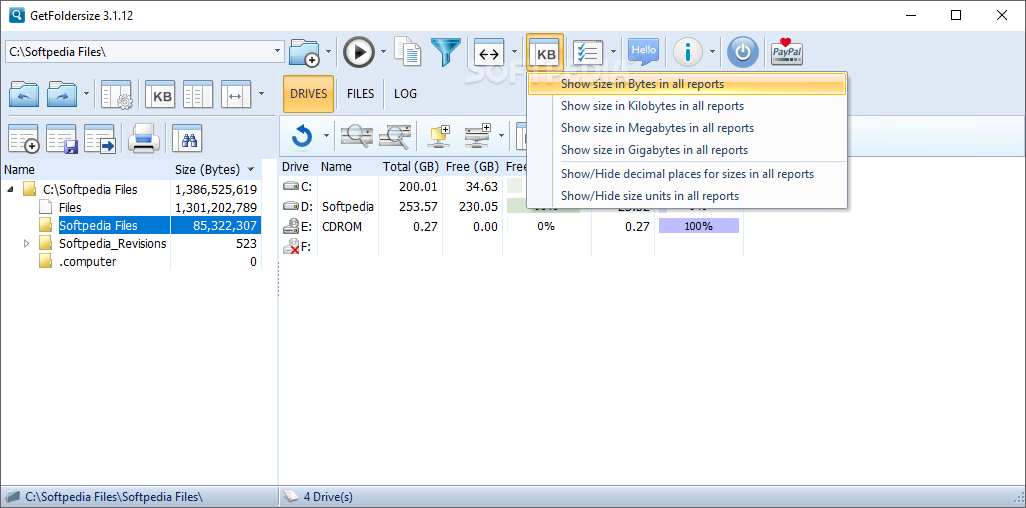Click the columns layout icon in tree toolbar
Image resolution: width=1026 pixels, height=508 pixels.
tap(198, 94)
